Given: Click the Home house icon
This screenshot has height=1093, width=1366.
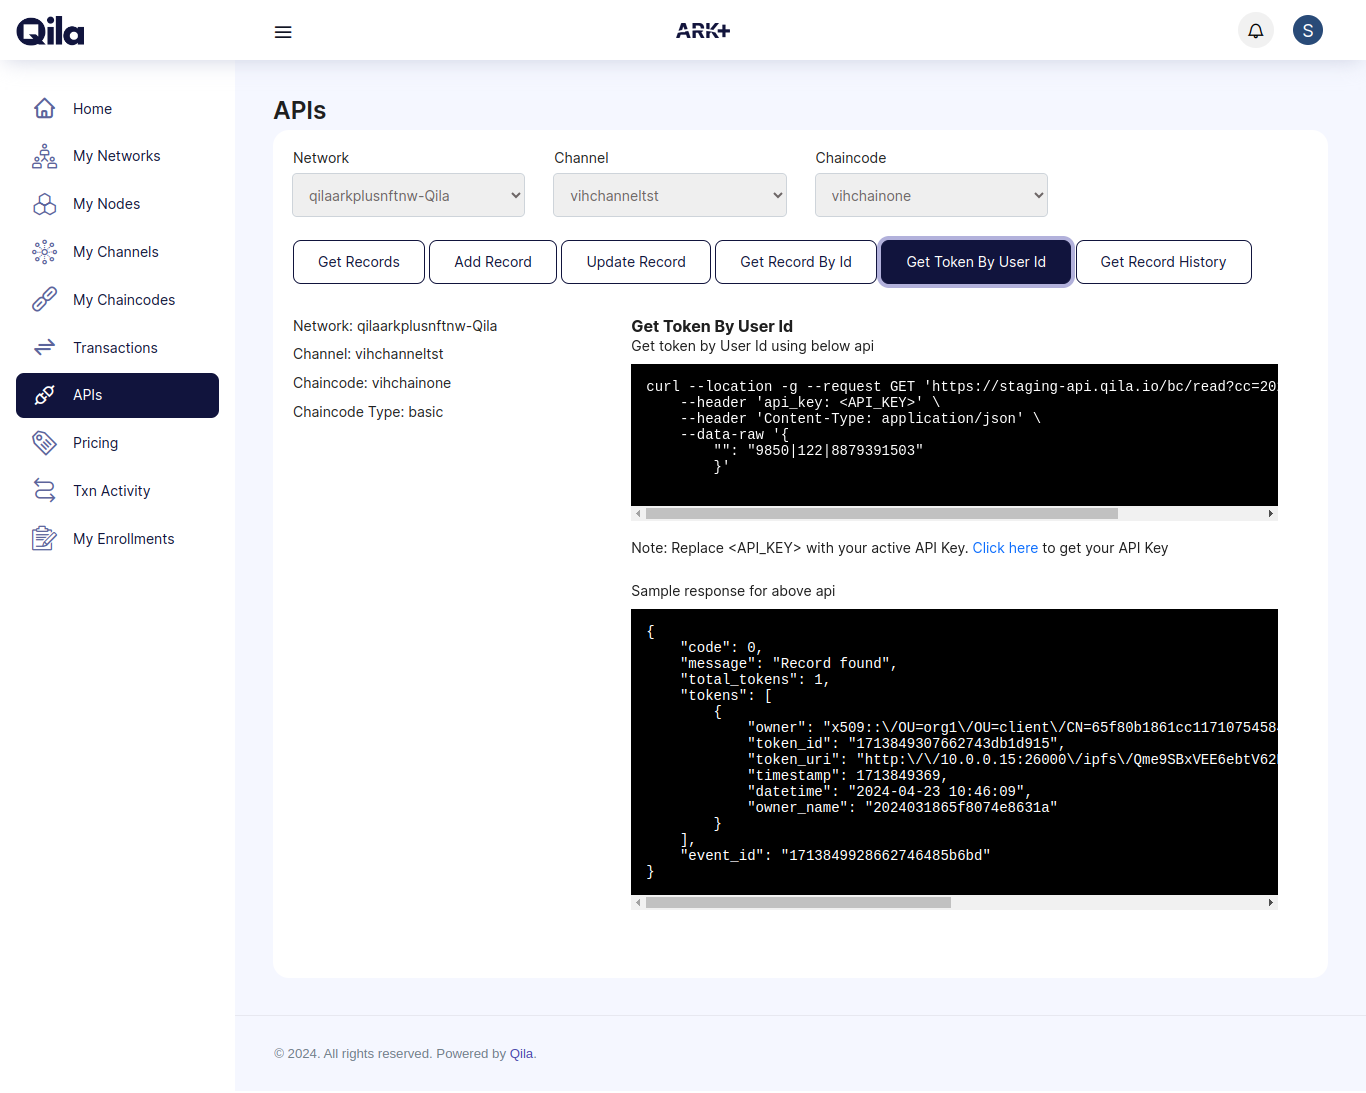Looking at the screenshot, I should coord(45,108).
